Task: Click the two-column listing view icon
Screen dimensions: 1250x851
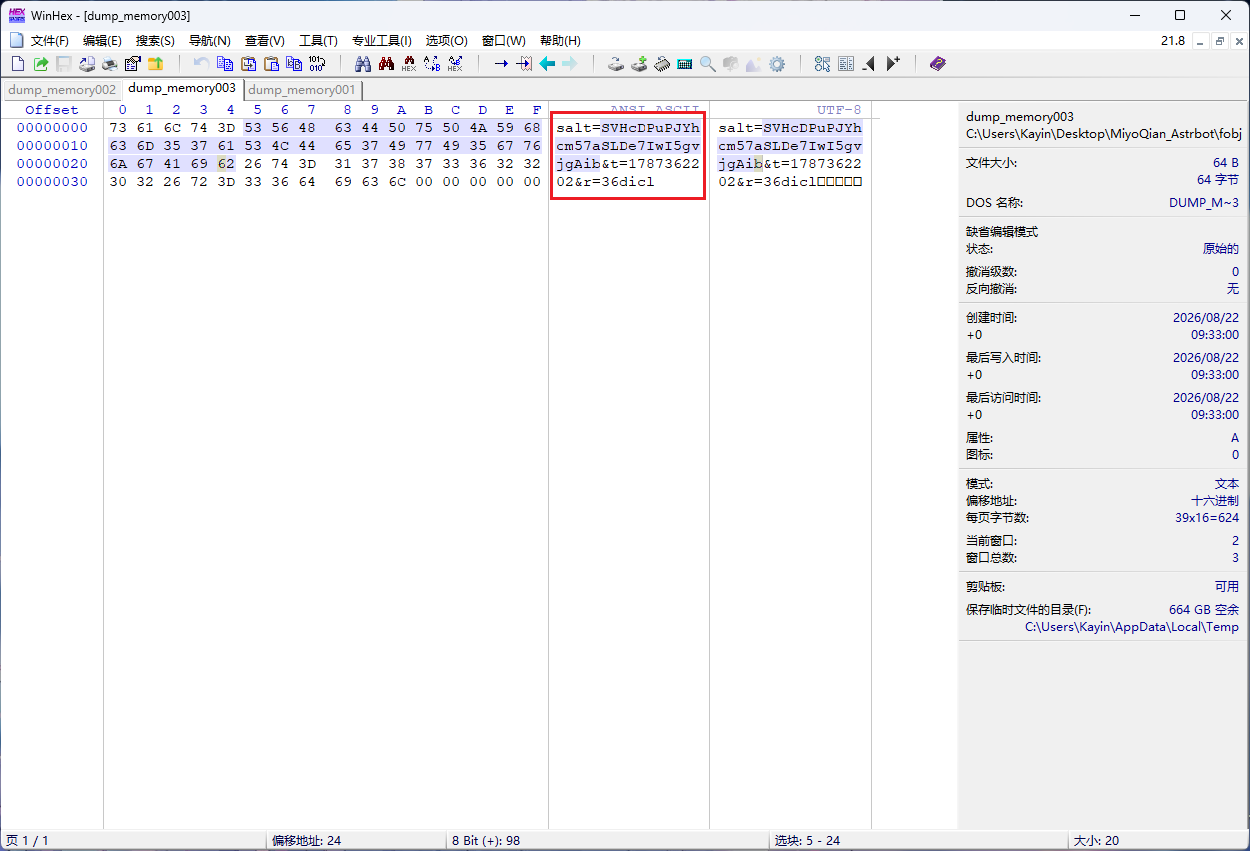Action: (x=846, y=64)
